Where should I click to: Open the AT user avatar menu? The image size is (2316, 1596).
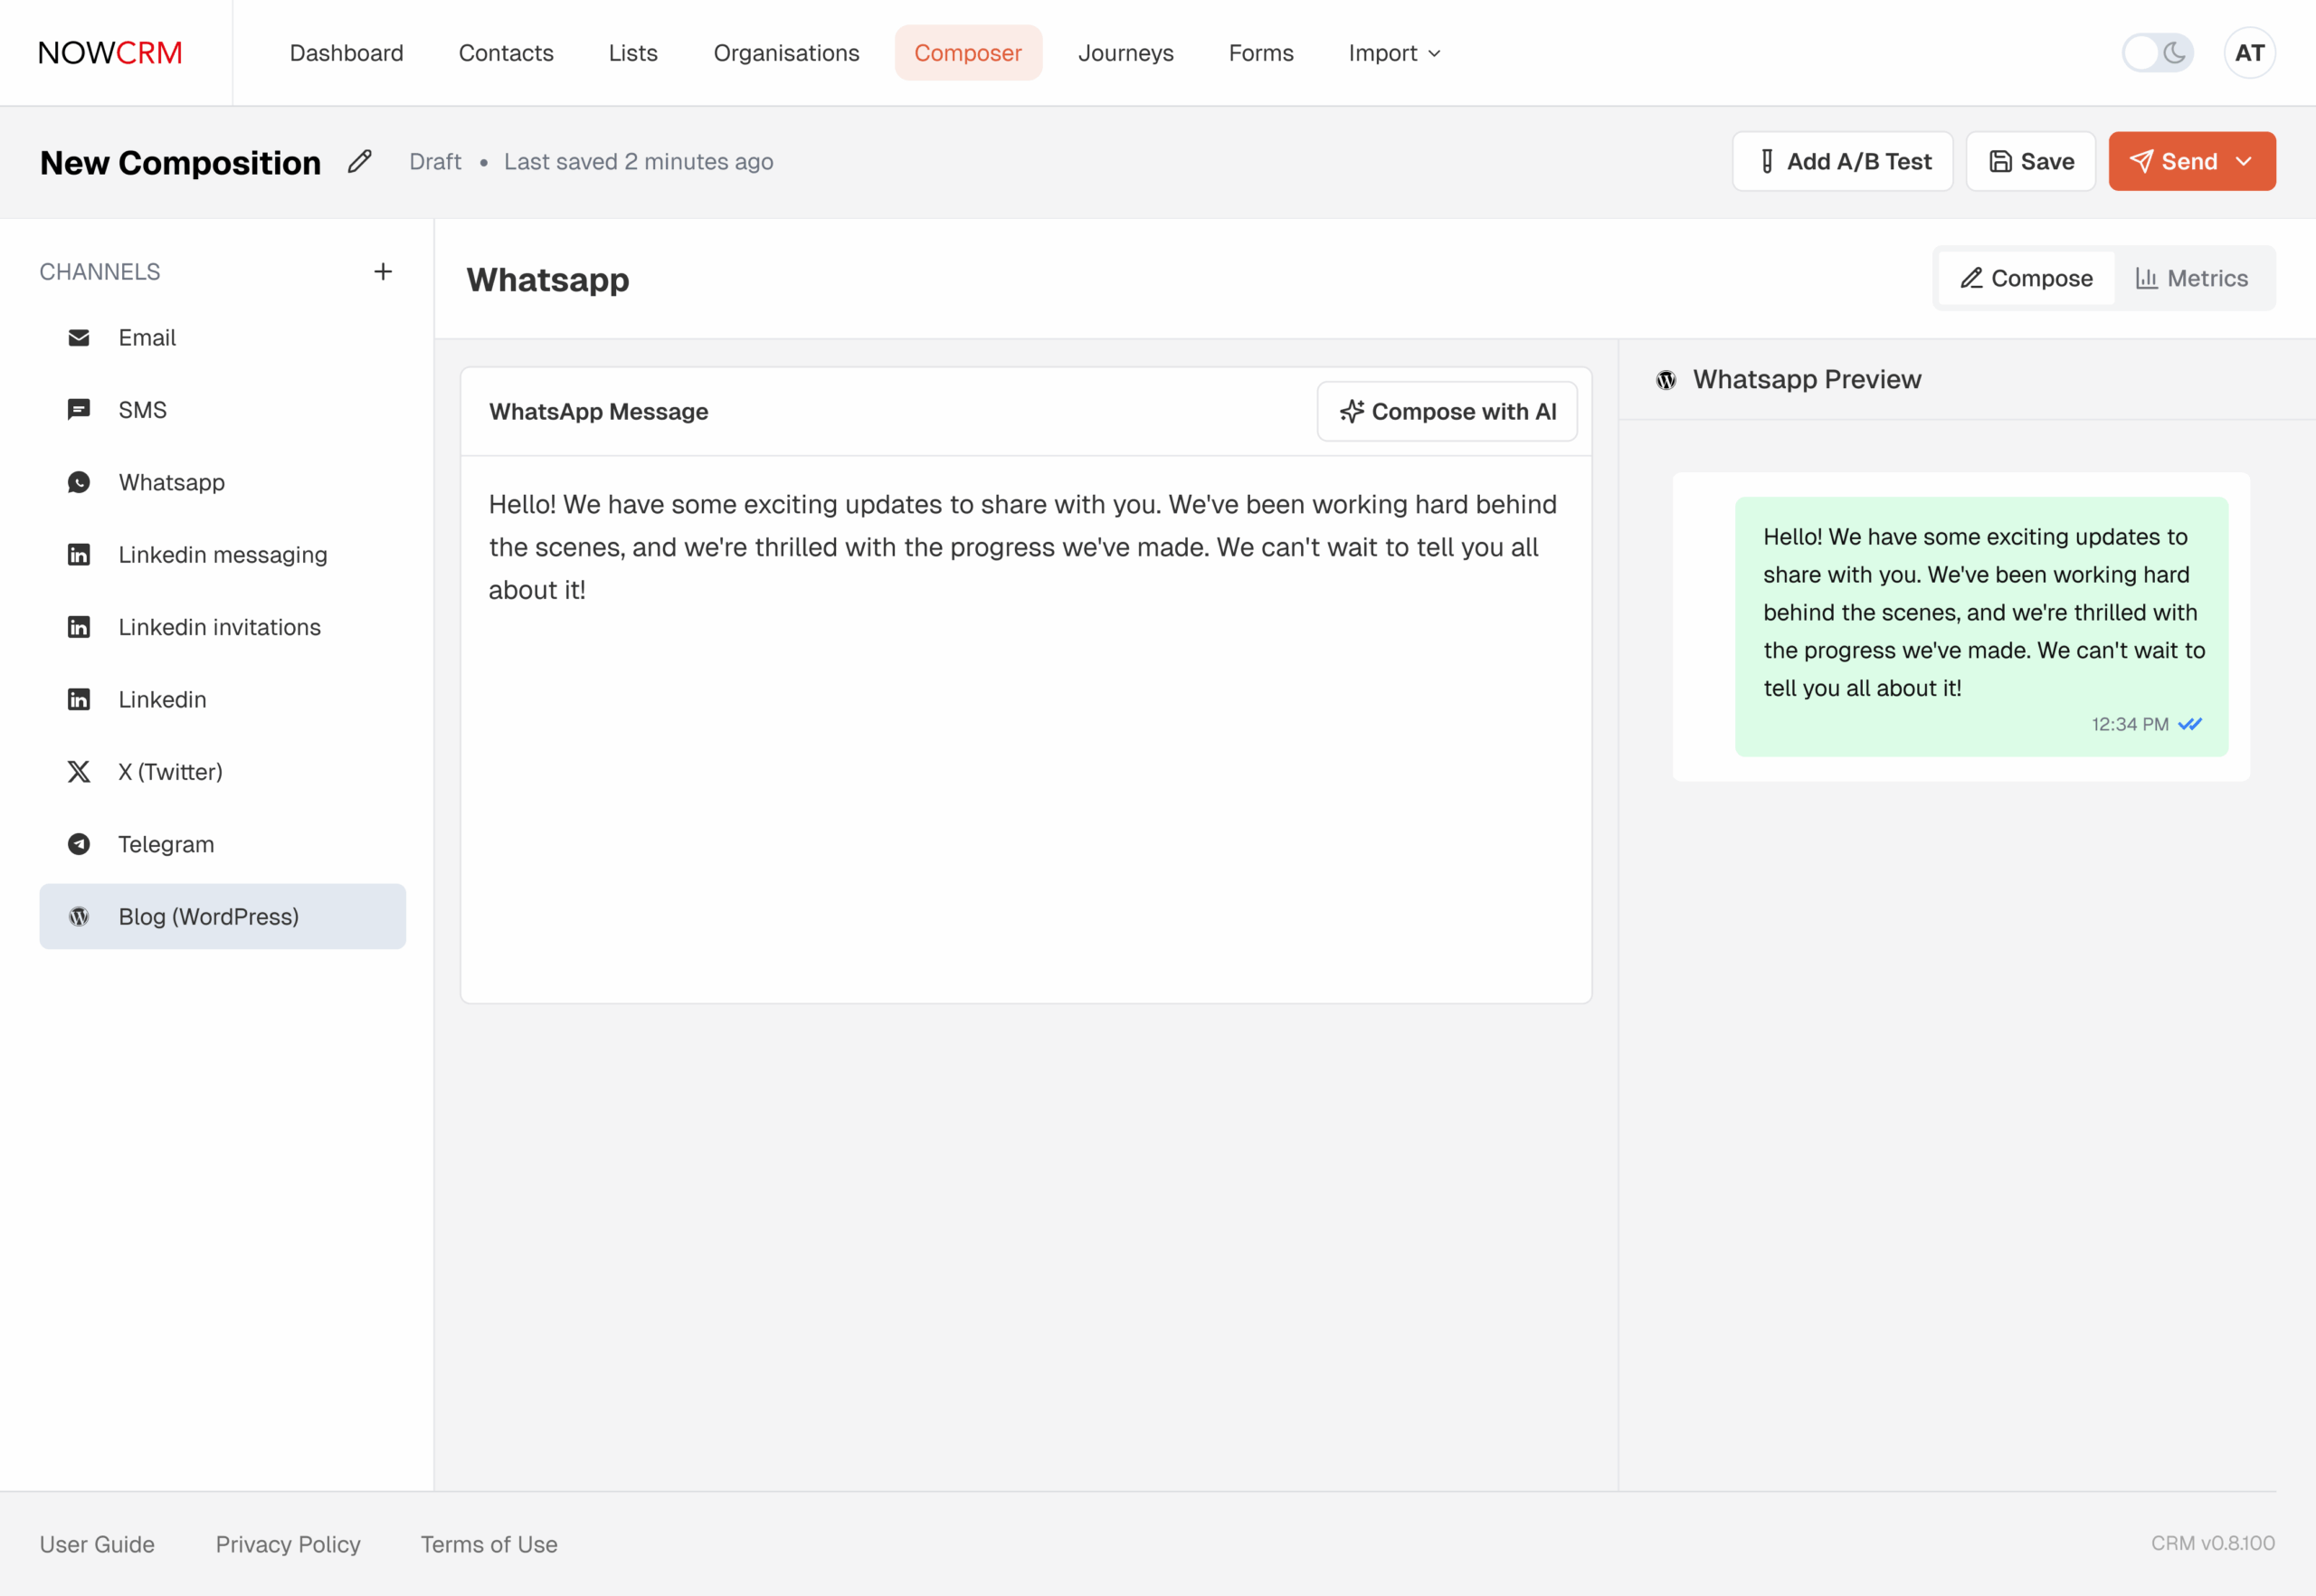click(2249, 53)
